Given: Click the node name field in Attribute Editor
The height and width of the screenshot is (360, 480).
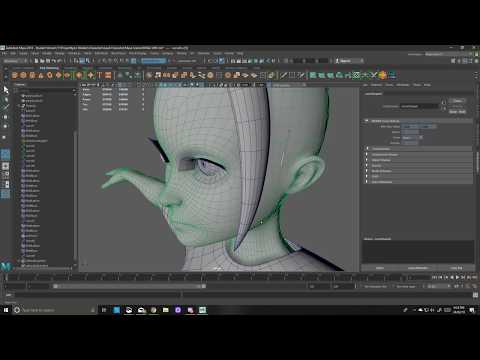Looking at the screenshot, I should coord(420,106).
